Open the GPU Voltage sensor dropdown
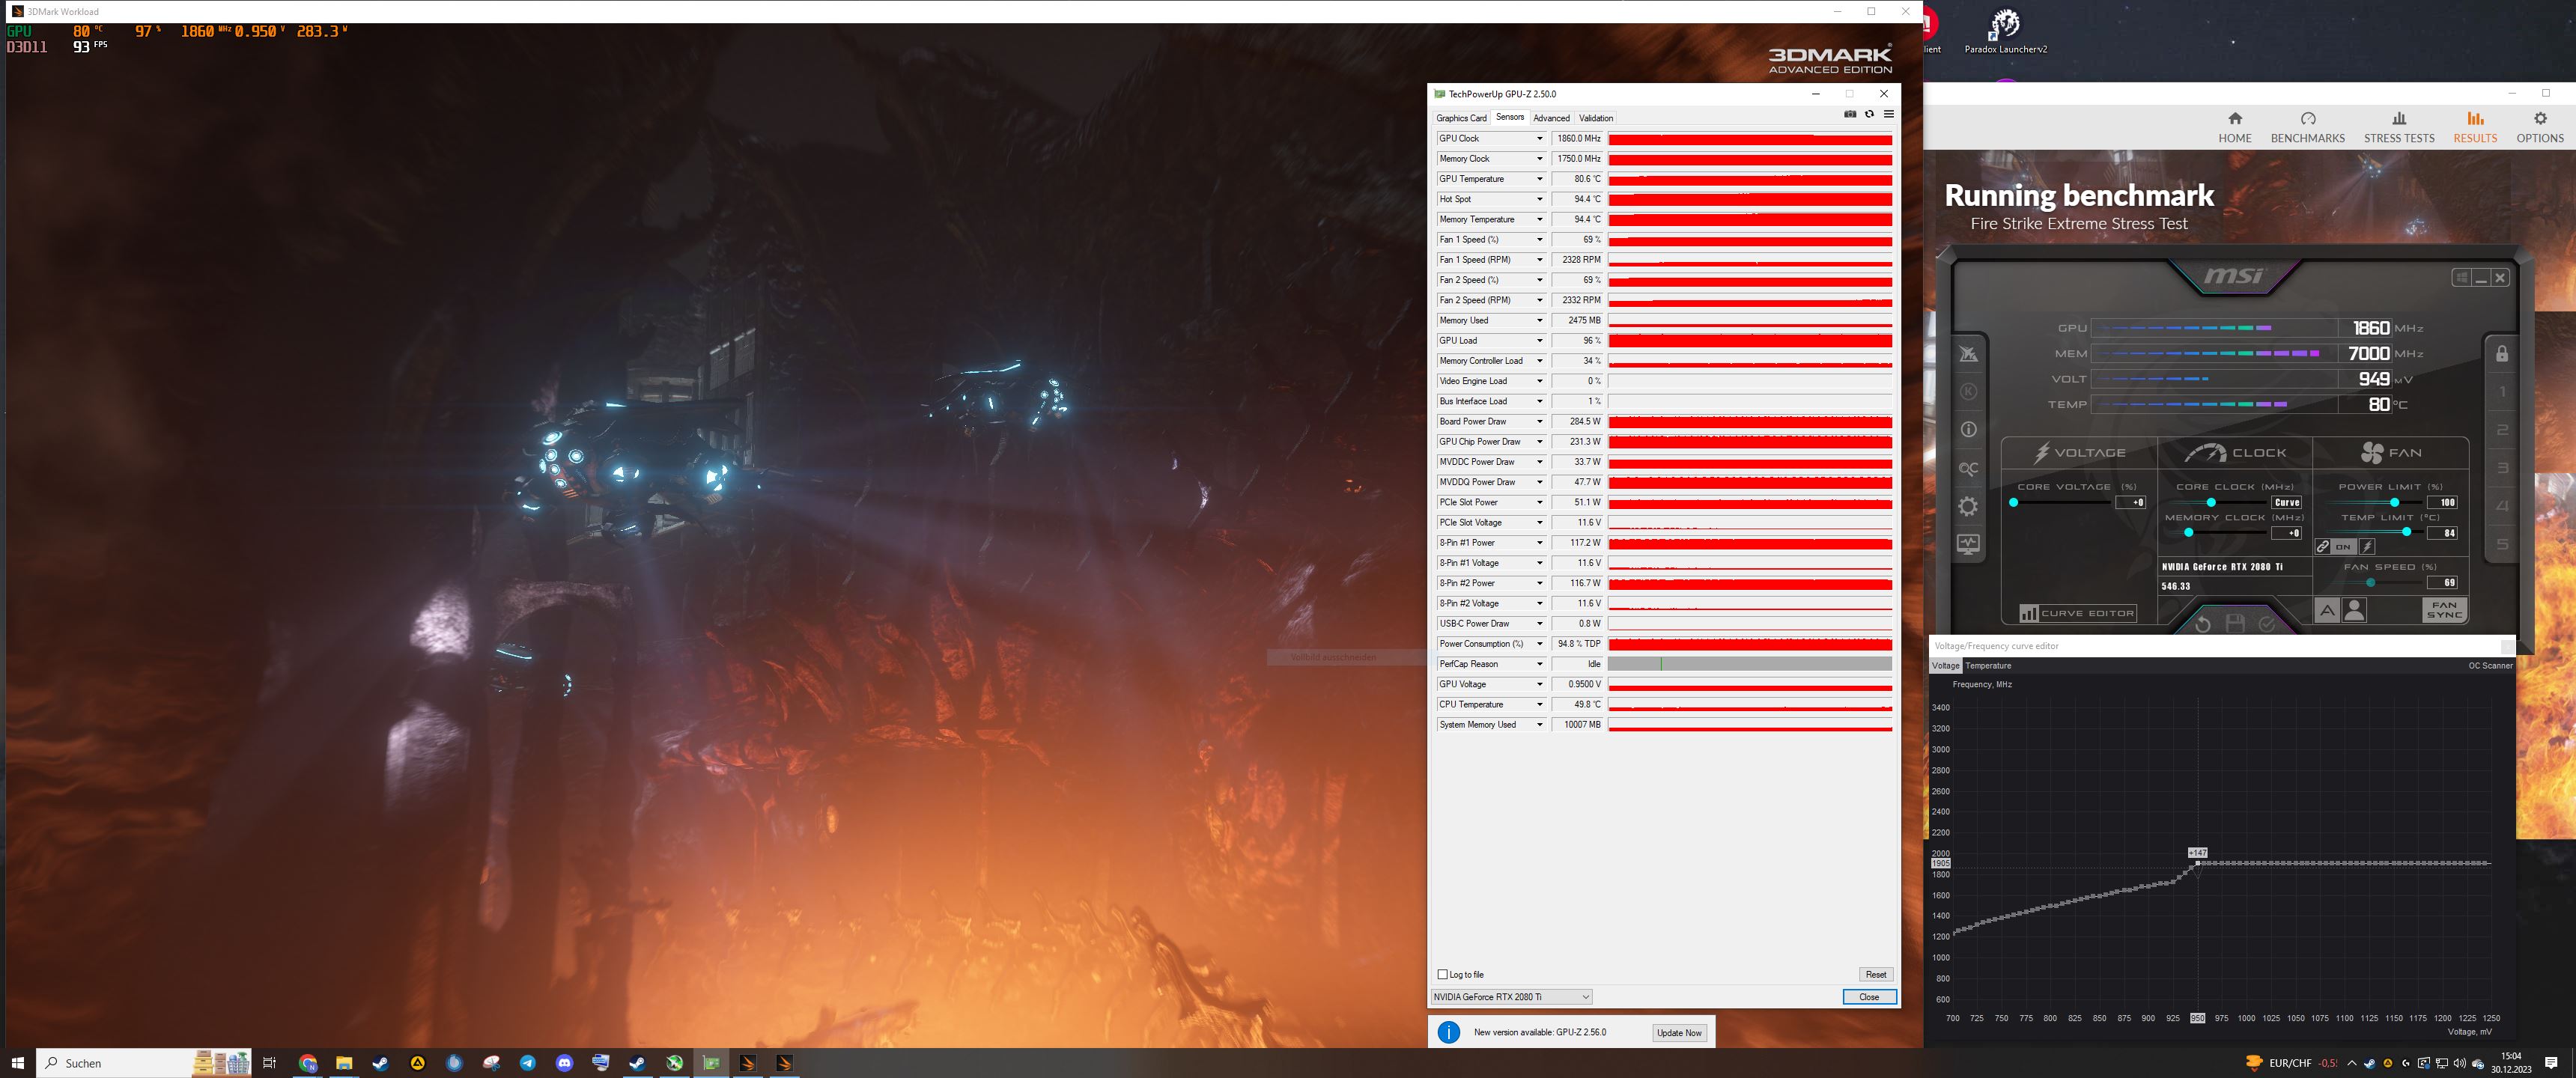This screenshot has width=2576, height=1078. tap(1539, 684)
